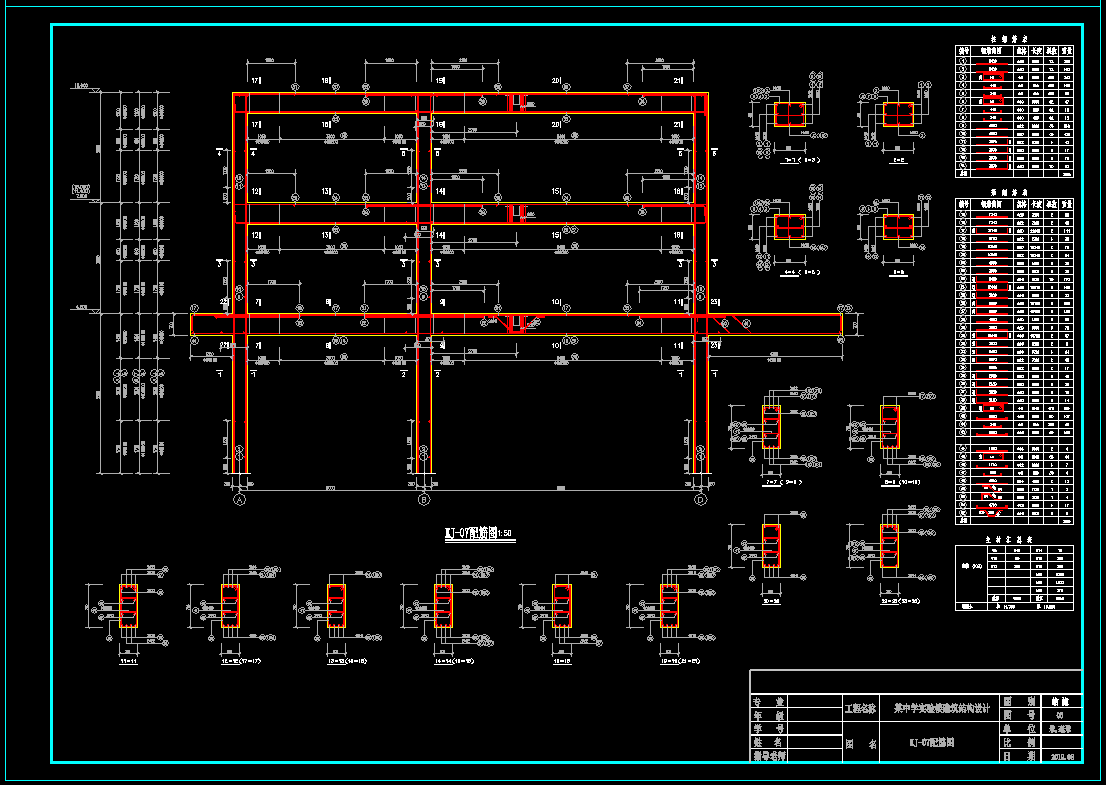Click the 工程名称 cell in title block
The height and width of the screenshot is (785, 1106).
point(860,708)
